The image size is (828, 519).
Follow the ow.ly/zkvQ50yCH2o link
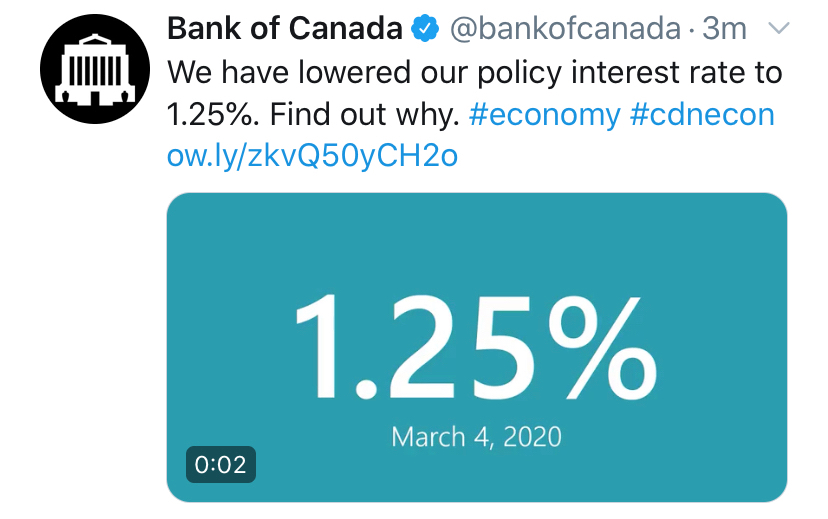pyautogui.click(x=312, y=156)
